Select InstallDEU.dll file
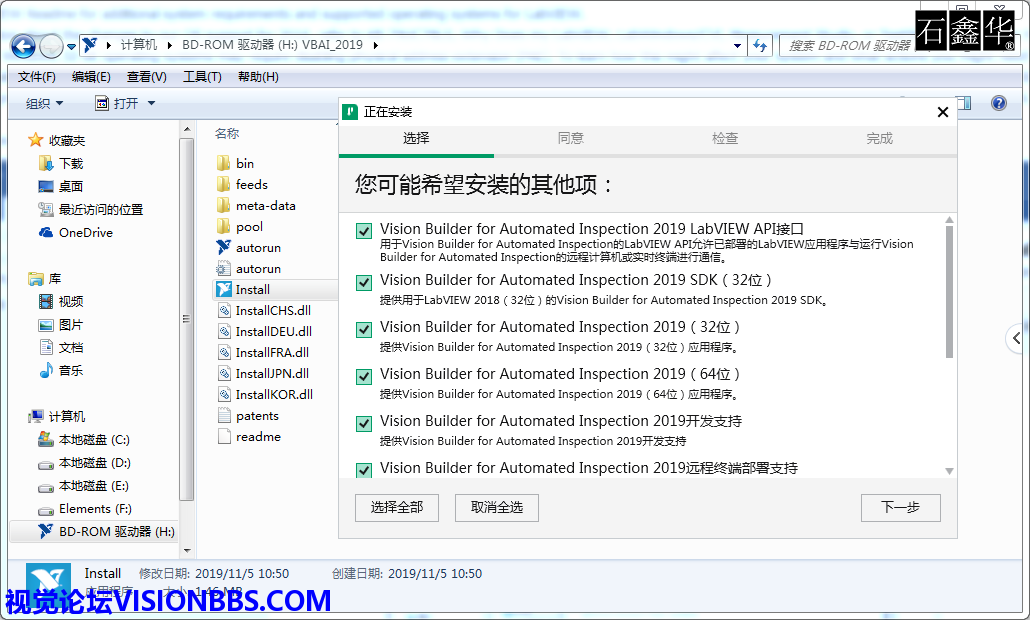 click(x=264, y=331)
